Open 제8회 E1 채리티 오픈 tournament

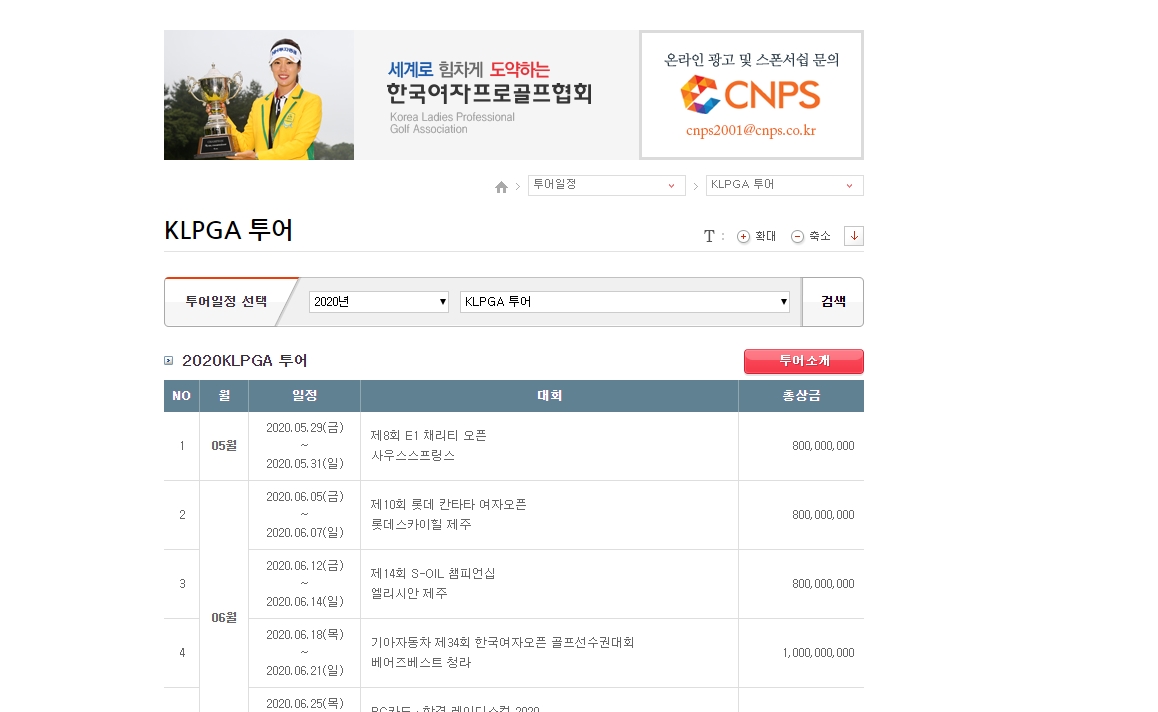(x=428, y=436)
